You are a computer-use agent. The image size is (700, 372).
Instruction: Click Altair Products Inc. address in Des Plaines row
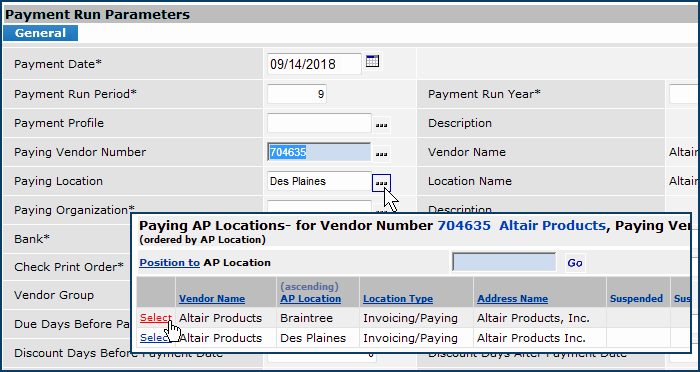tap(531, 338)
